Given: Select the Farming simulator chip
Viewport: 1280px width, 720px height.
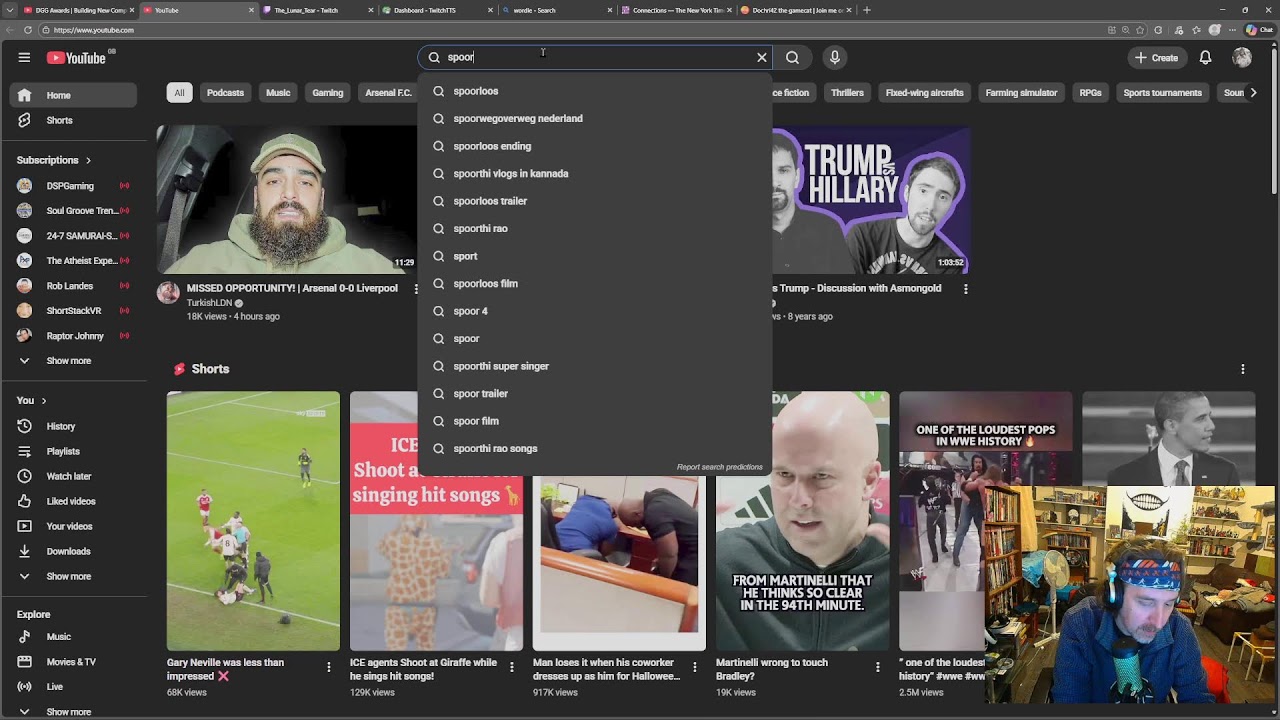Looking at the screenshot, I should 1021,93.
